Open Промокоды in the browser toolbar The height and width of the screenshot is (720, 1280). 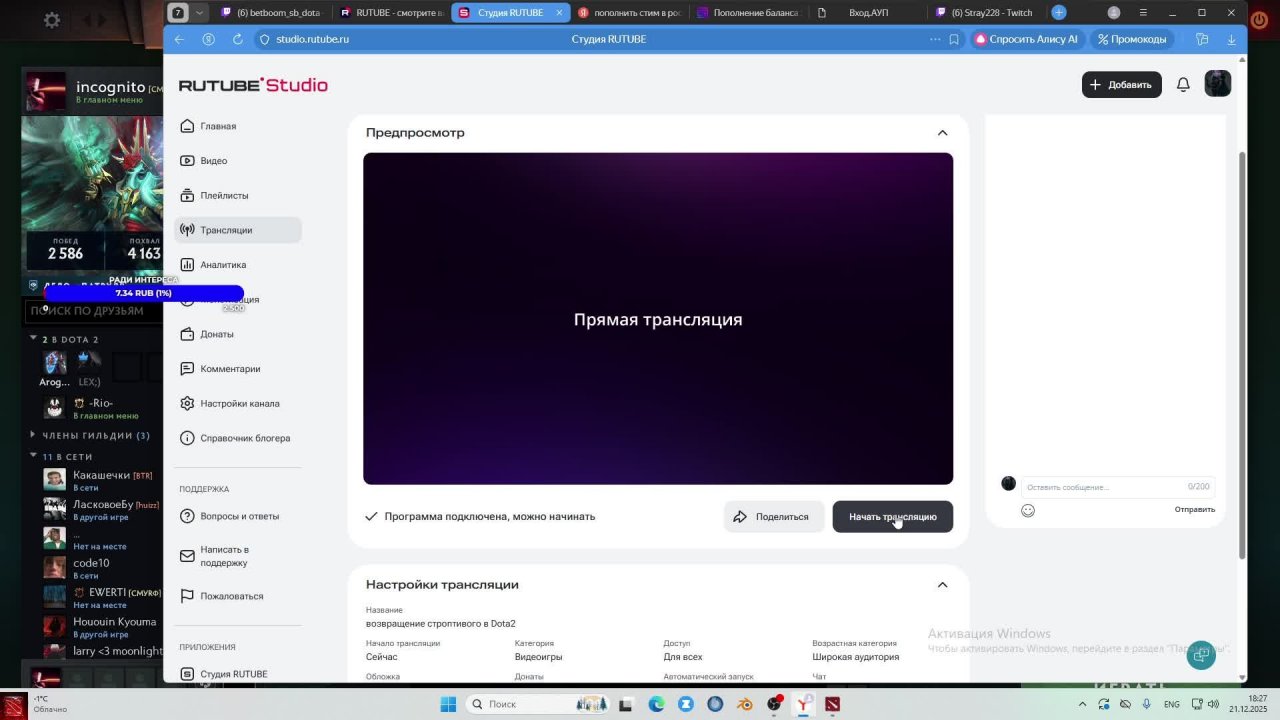tap(1131, 39)
